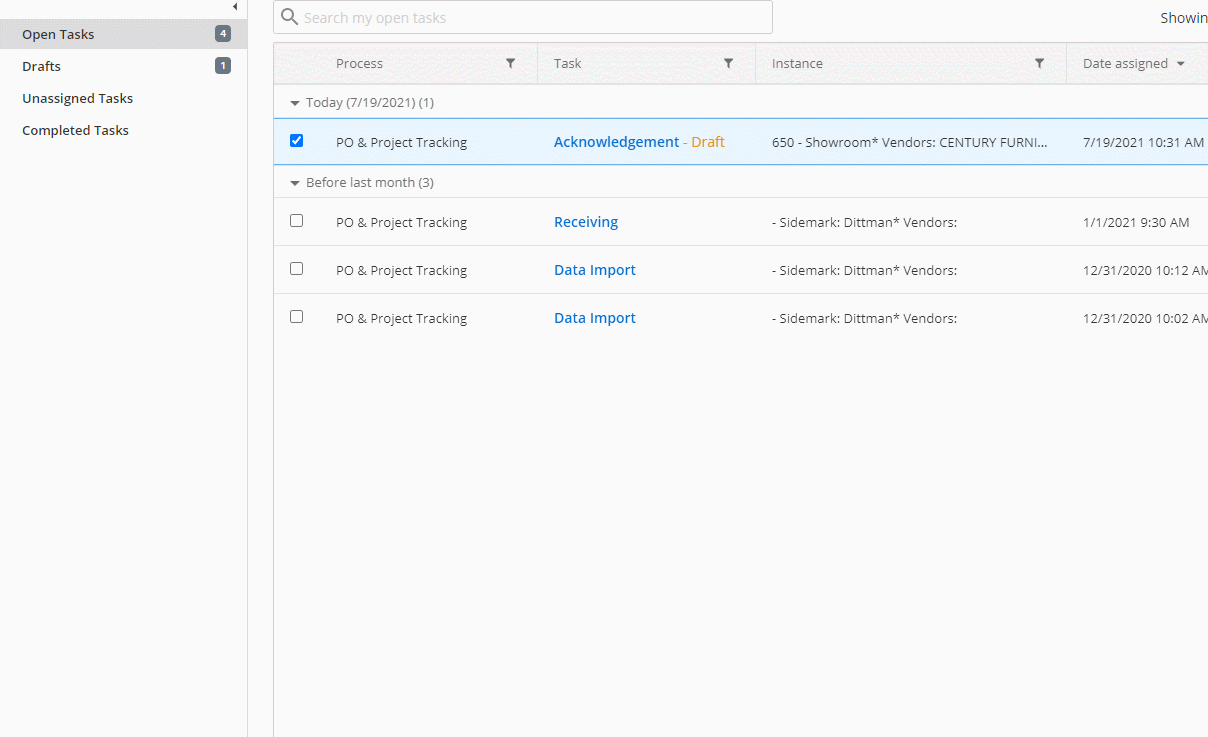This screenshot has width=1208, height=737.
Task: Open Data Import task assigned 10:02 AM
Action: [x=595, y=318]
